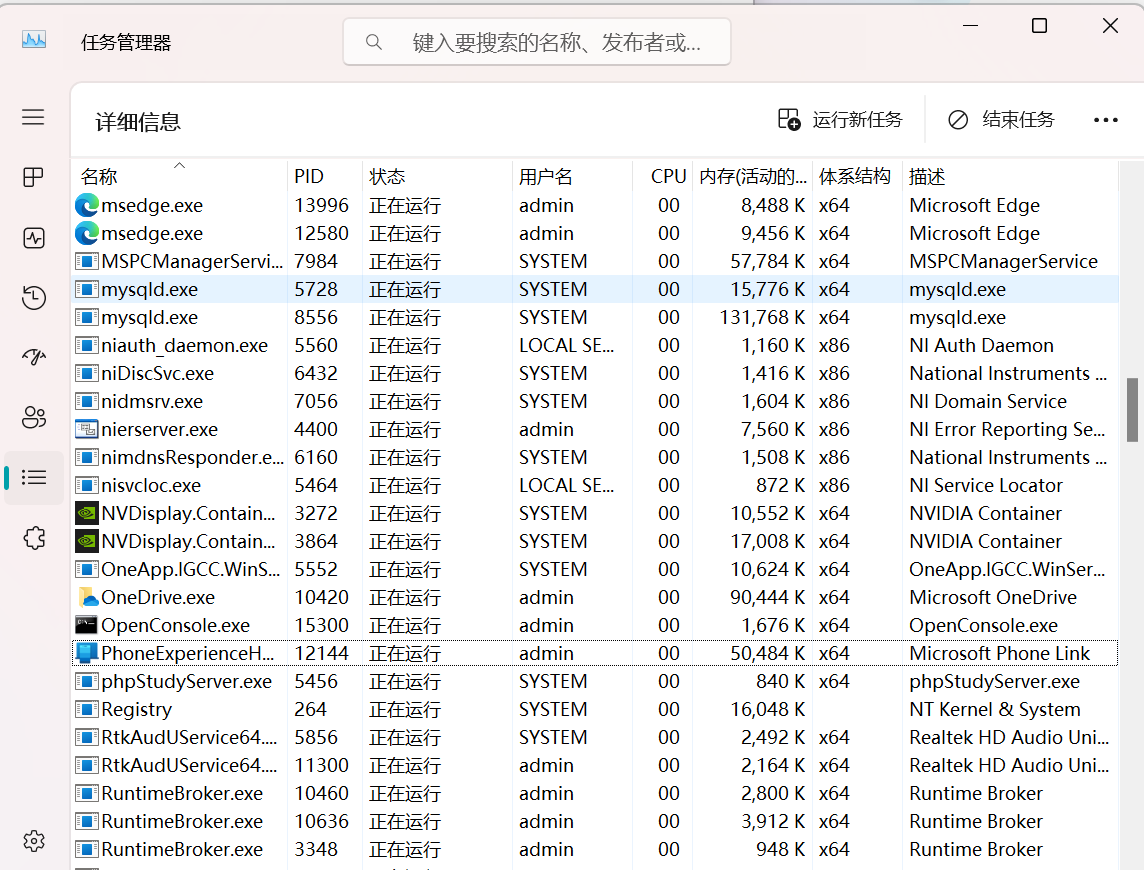
Task: Click the vertical scrollbar thumb
Action: pyautogui.click(x=1132, y=410)
